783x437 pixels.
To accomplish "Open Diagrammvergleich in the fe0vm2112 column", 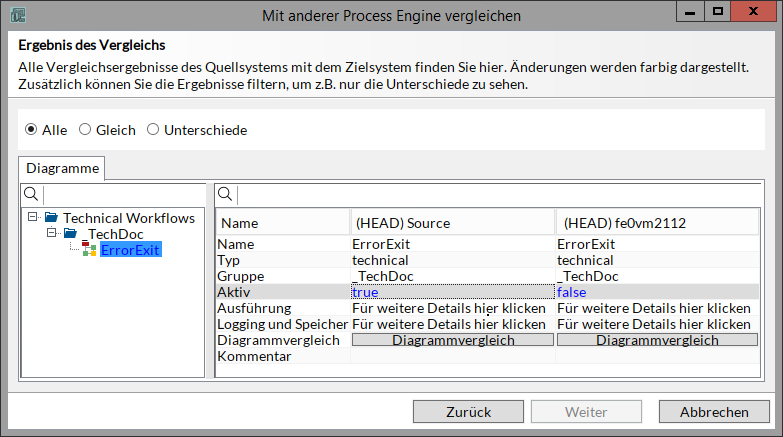I will coord(657,340).
